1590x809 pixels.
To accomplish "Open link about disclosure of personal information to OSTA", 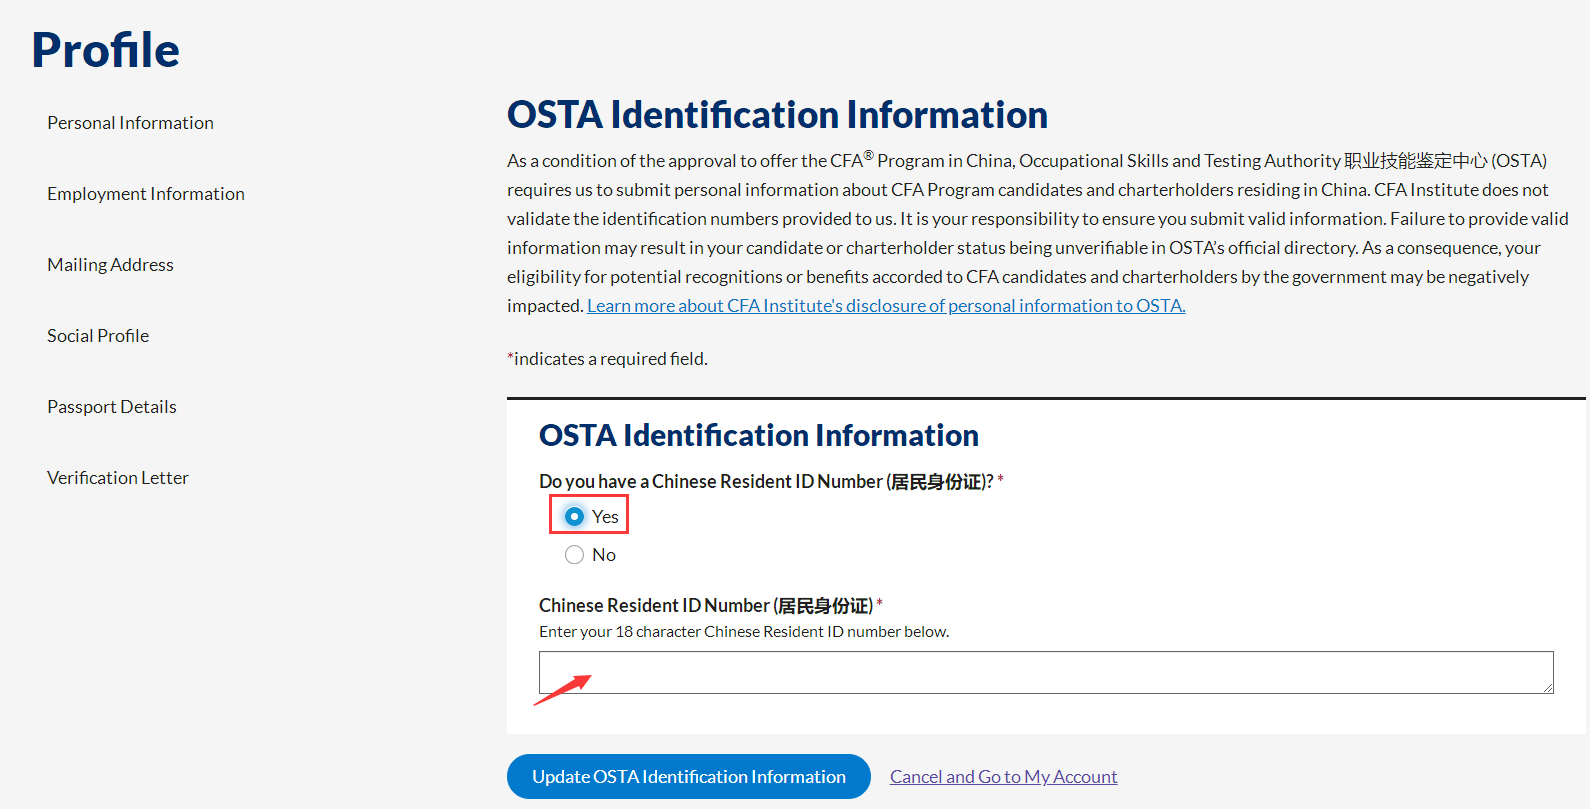I will 886,306.
